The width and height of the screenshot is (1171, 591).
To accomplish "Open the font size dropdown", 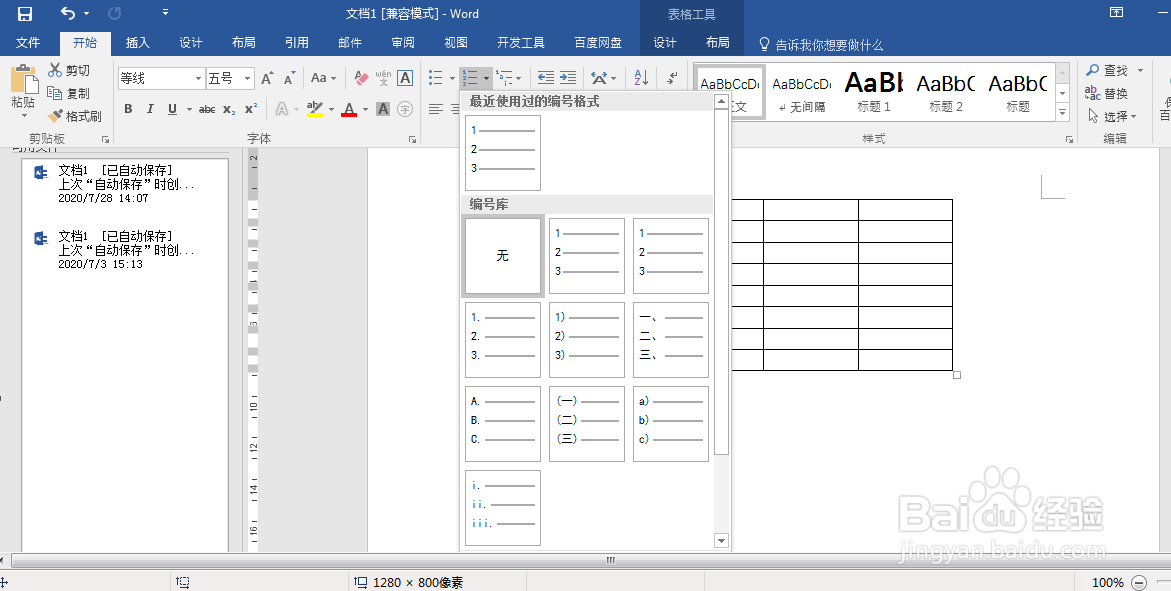I will pyautogui.click(x=247, y=77).
